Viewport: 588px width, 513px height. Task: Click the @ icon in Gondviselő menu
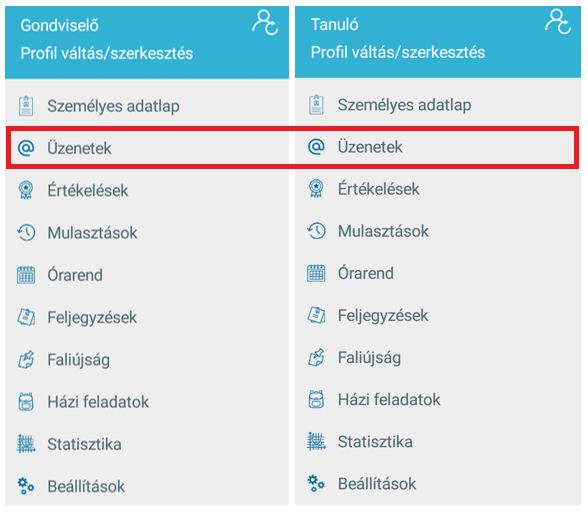tap(26, 148)
